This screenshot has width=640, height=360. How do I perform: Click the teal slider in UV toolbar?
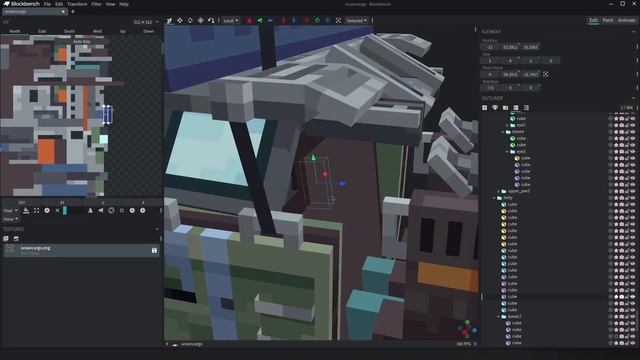pyautogui.click(x=65, y=211)
